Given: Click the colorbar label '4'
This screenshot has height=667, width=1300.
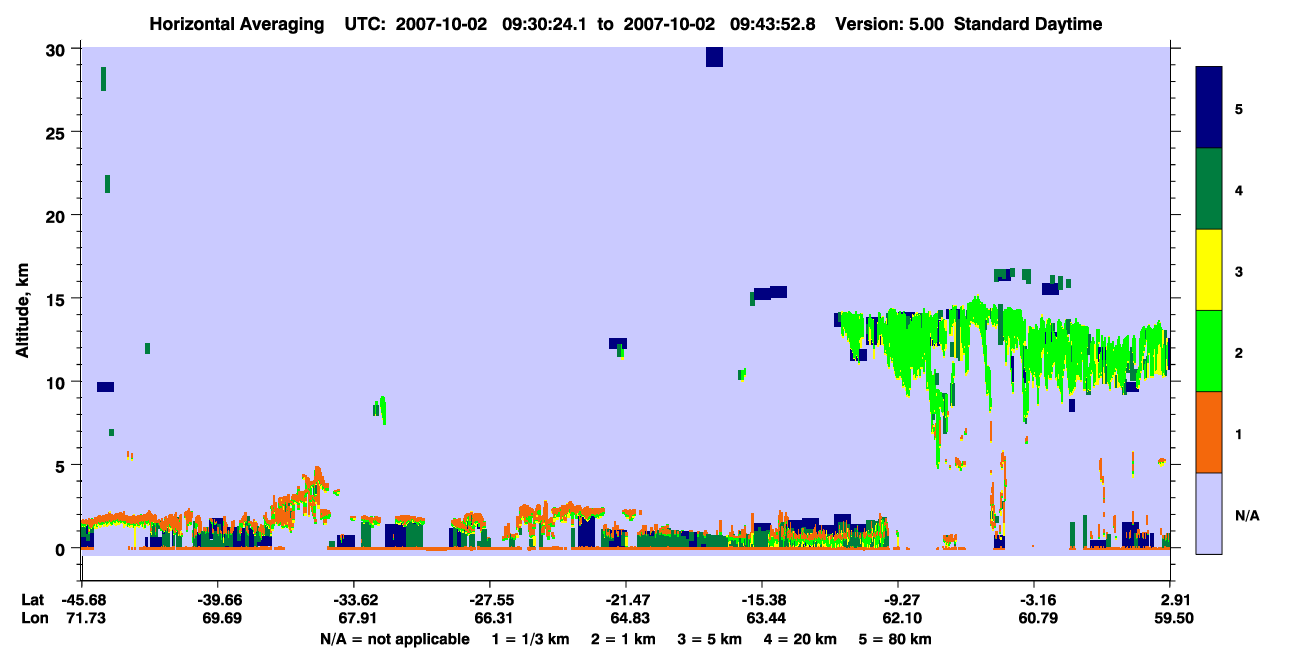Looking at the screenshot, I should tap(1239, 189).
